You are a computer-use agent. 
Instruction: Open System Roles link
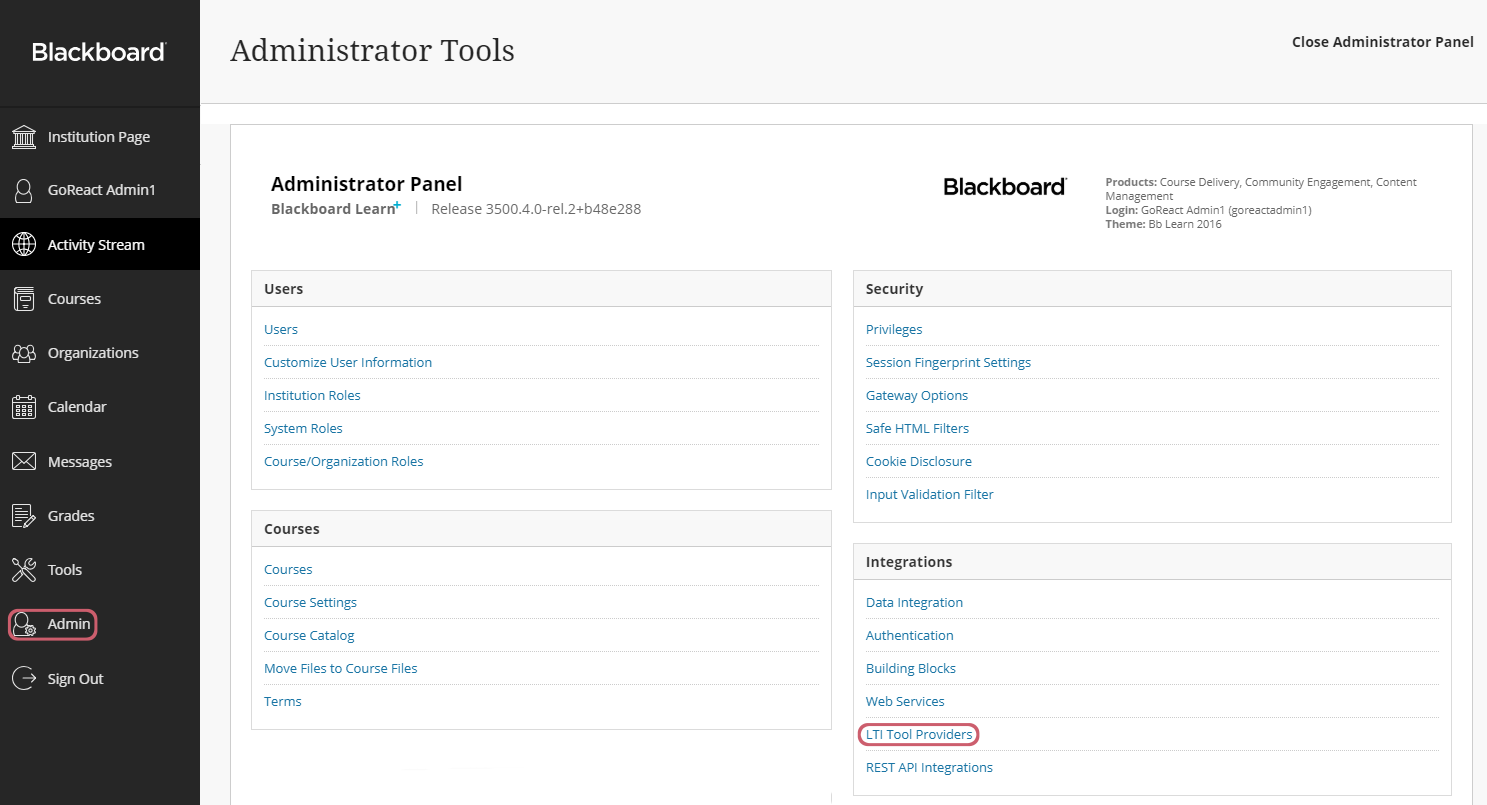303,428
